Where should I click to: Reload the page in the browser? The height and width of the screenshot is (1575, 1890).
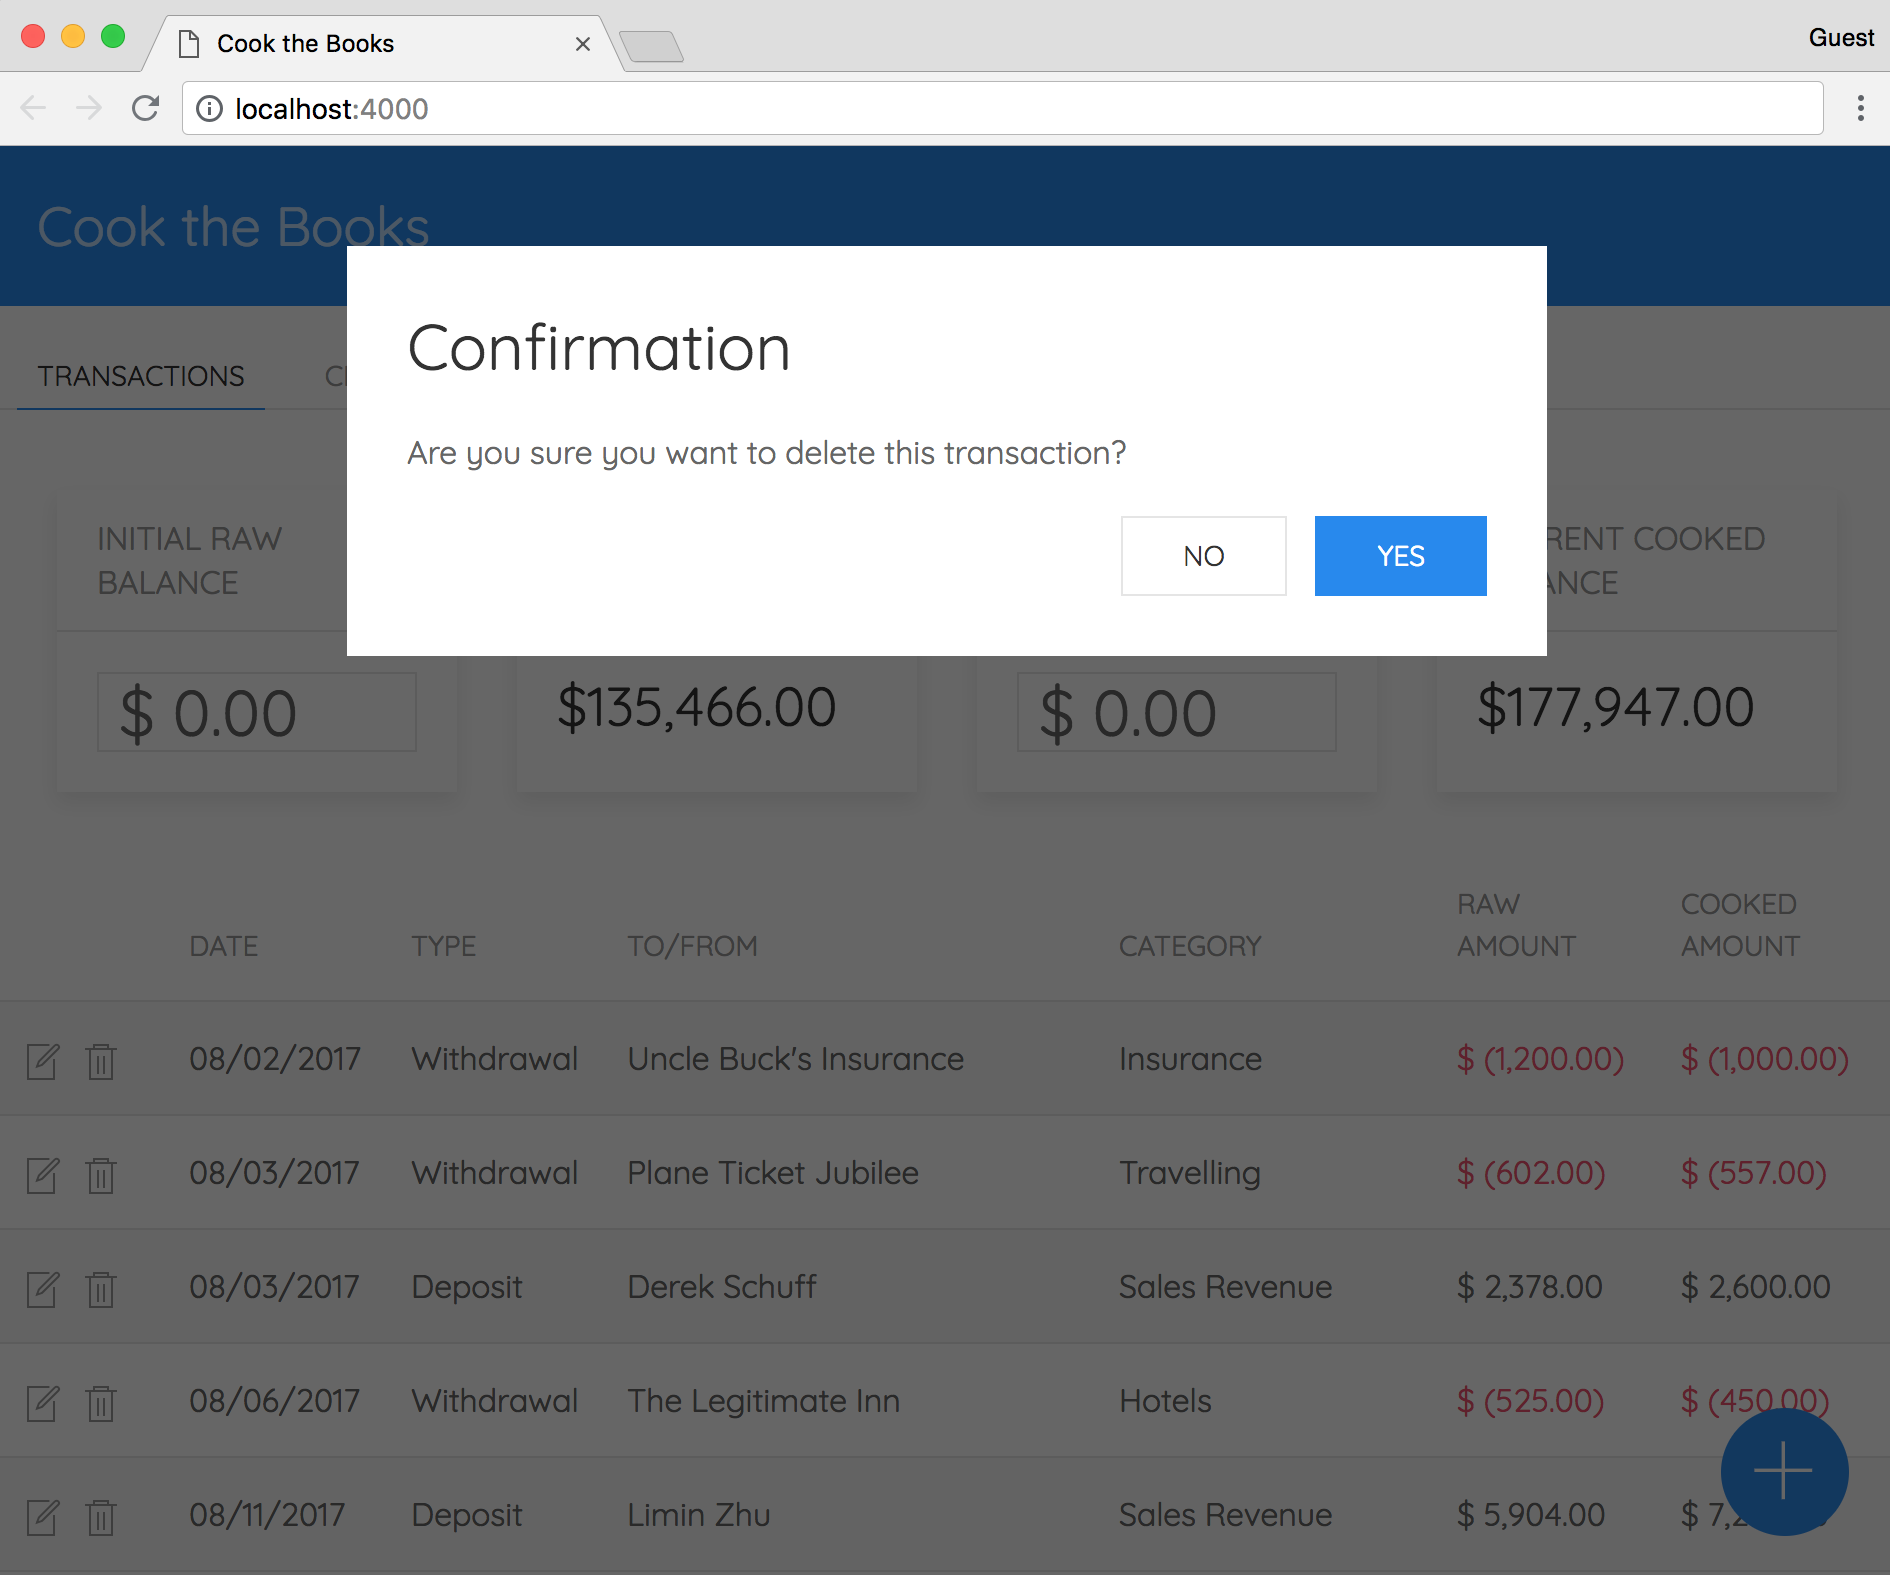pos(146,108)
